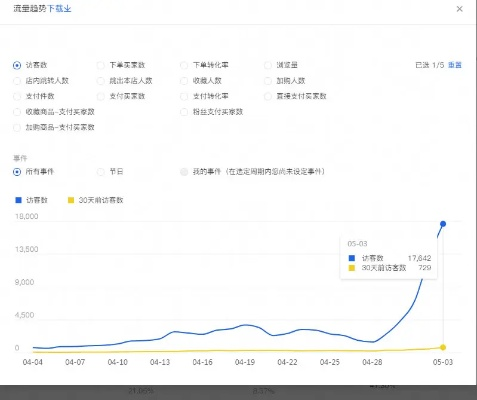Click the blue data point at 05-03
Viewport: 477px width, 400px height.
click(443, 224)
